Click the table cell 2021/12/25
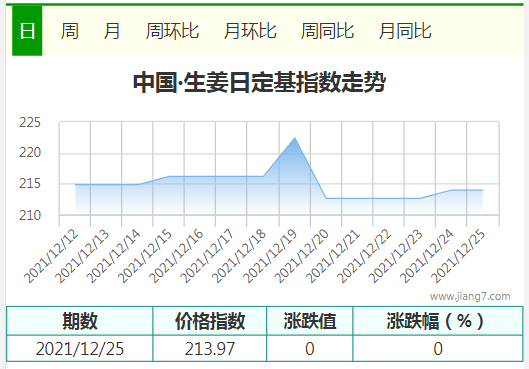Screen dimensions: 529x369 [80, 349]
